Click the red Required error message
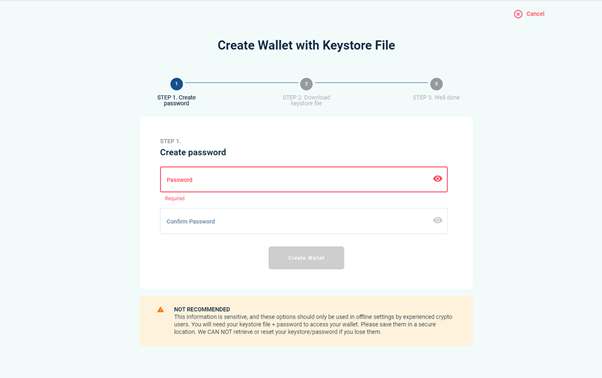The width and height of the screenshot is (602, 378). [175, 198]
